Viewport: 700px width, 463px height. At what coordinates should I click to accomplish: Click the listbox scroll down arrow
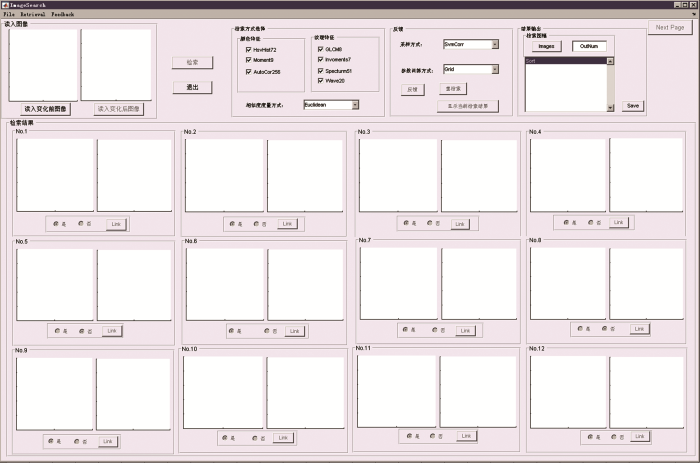610,108
